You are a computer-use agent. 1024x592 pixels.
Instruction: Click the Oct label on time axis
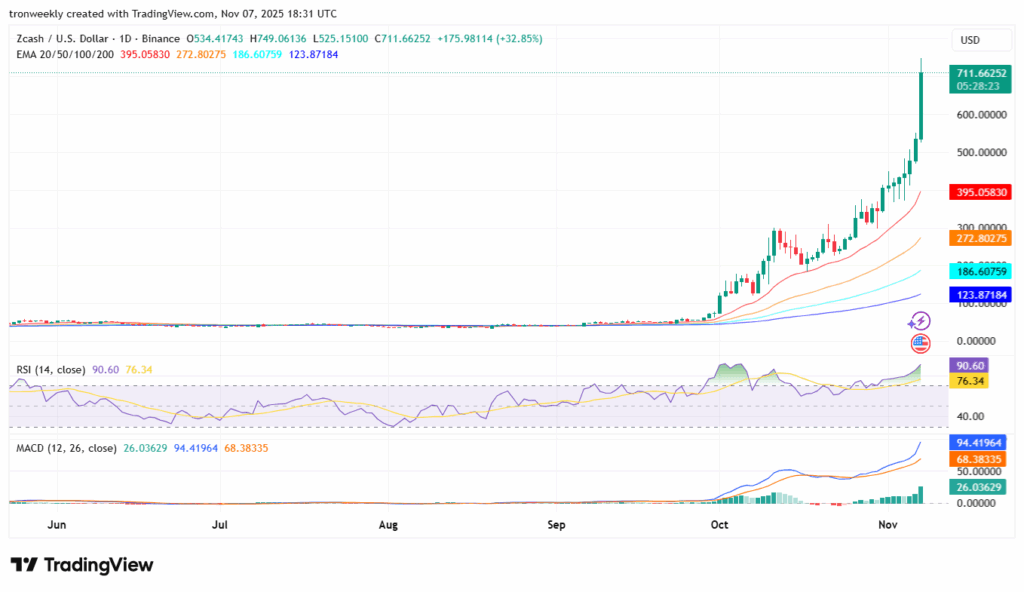719,524
